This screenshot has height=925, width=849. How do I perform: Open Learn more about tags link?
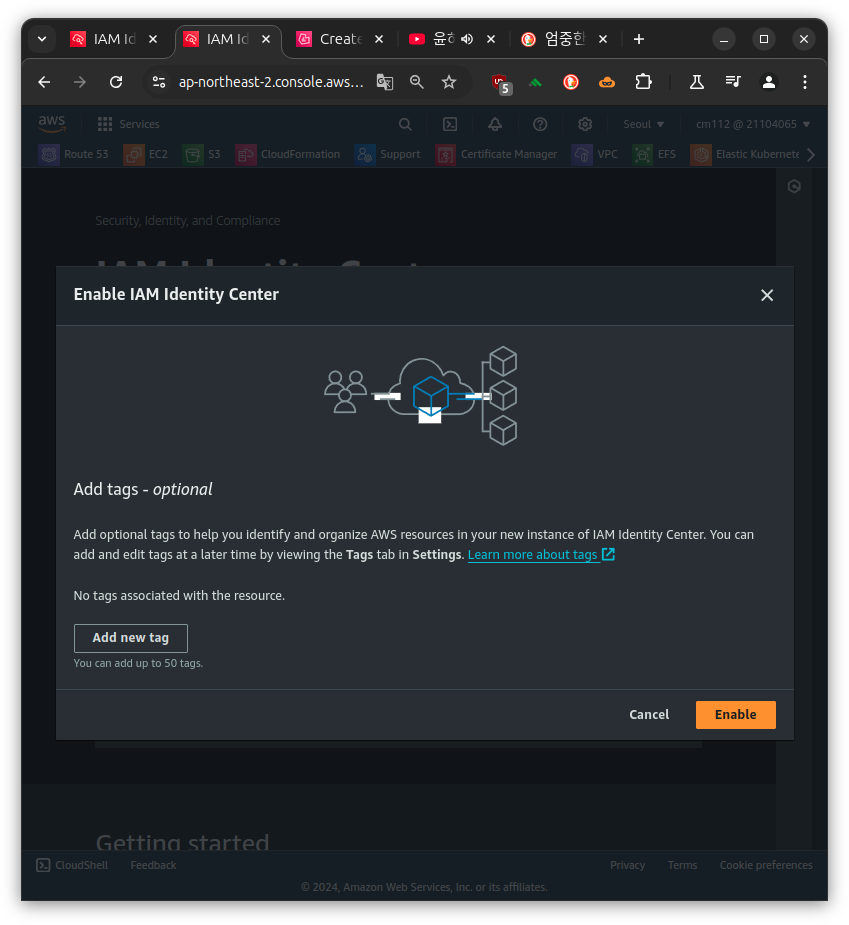click(x=541, y=555)
